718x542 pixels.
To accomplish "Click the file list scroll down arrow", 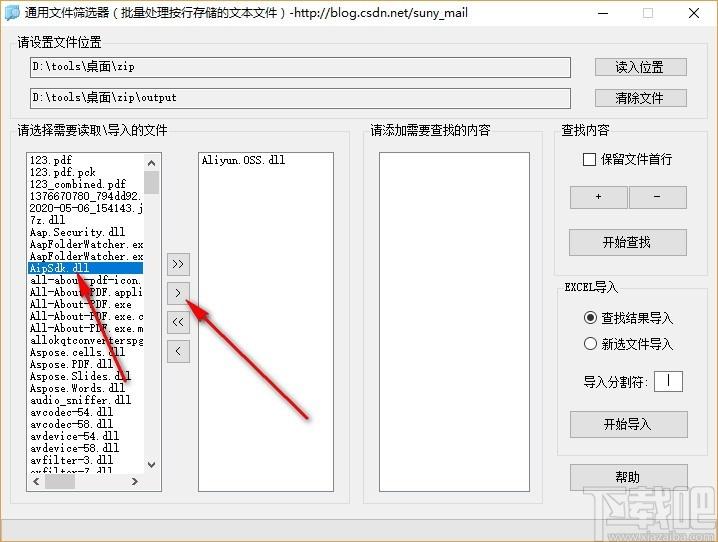I will pos(152,465).
